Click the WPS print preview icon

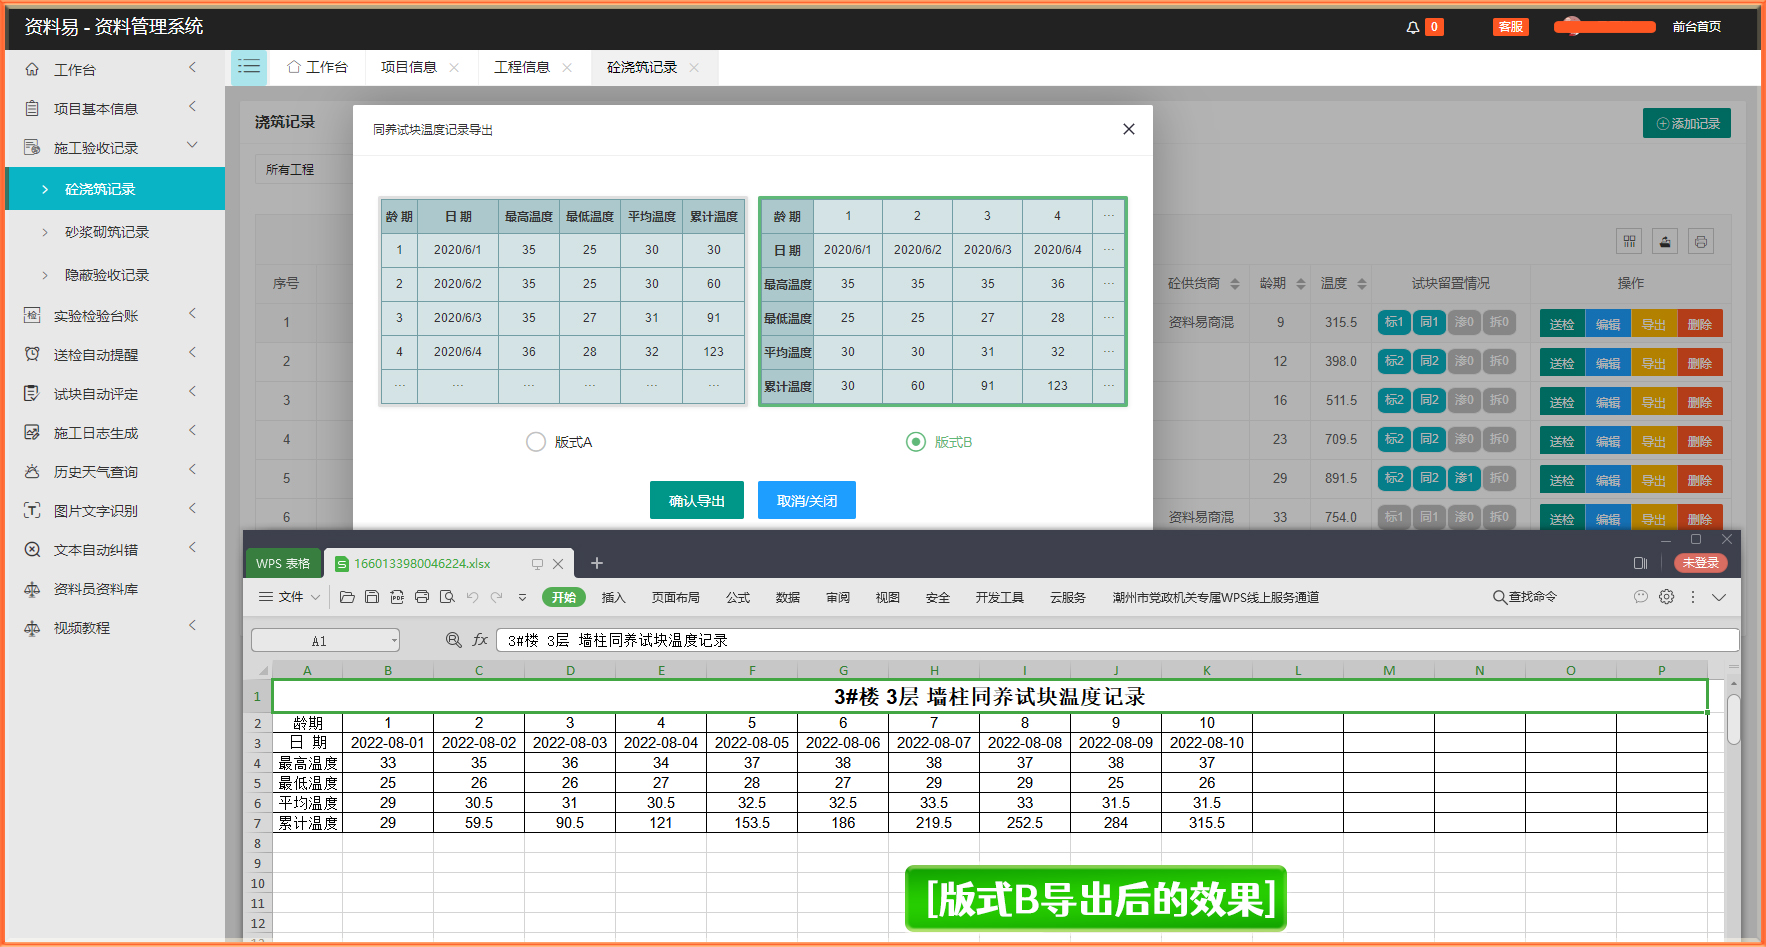point(447,597)
